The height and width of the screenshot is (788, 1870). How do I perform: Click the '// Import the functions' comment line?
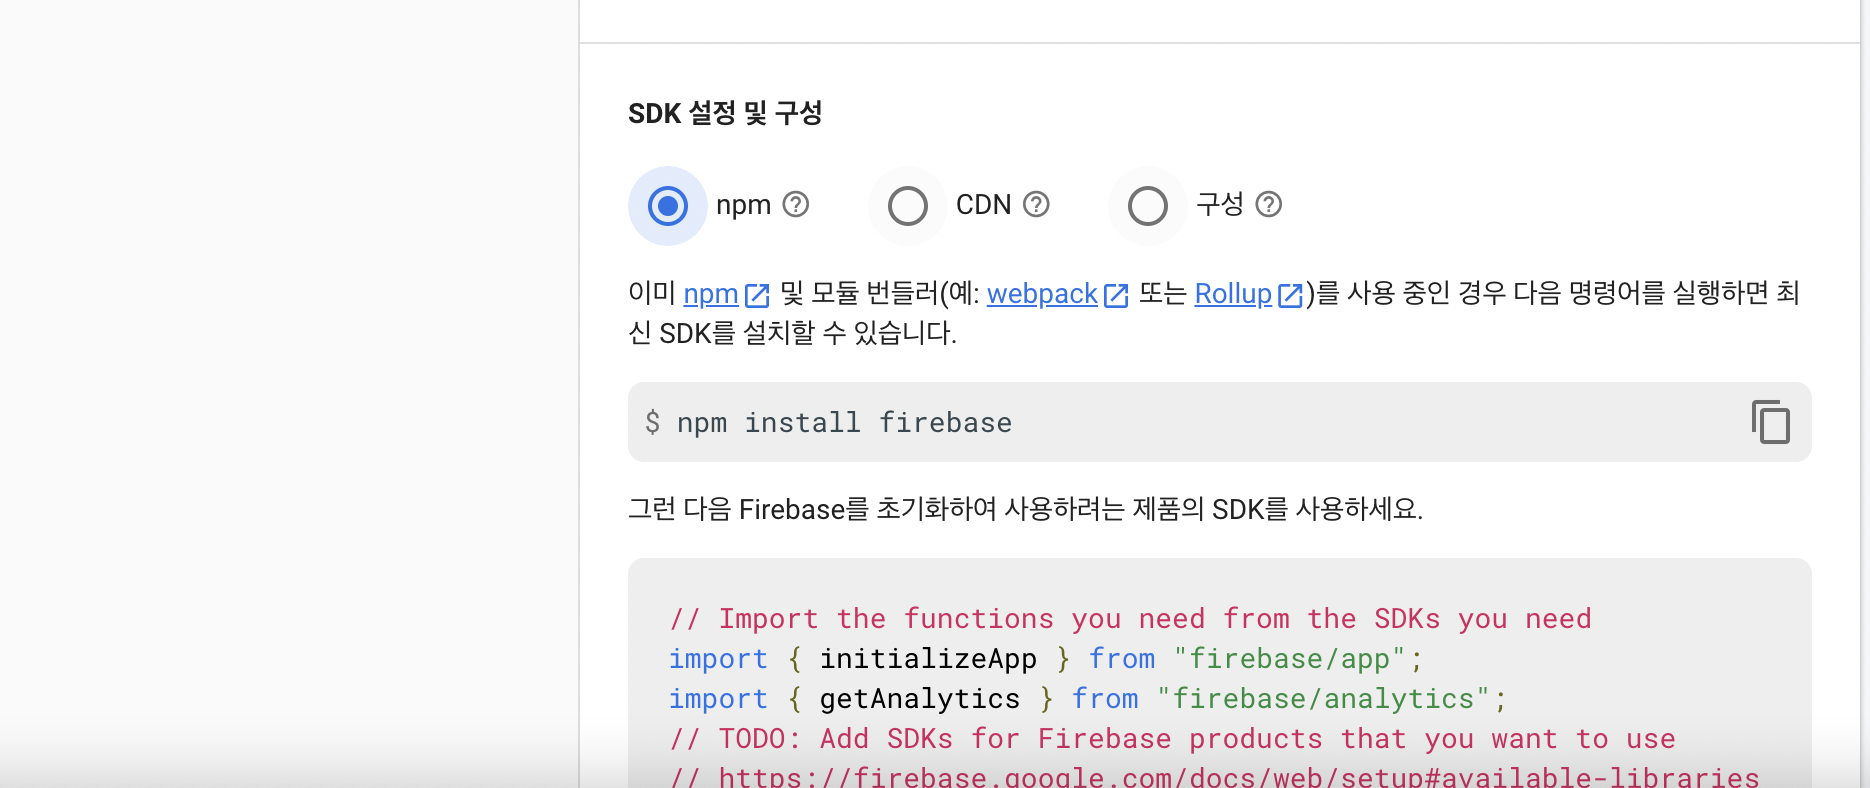[x=1130, y=619]
